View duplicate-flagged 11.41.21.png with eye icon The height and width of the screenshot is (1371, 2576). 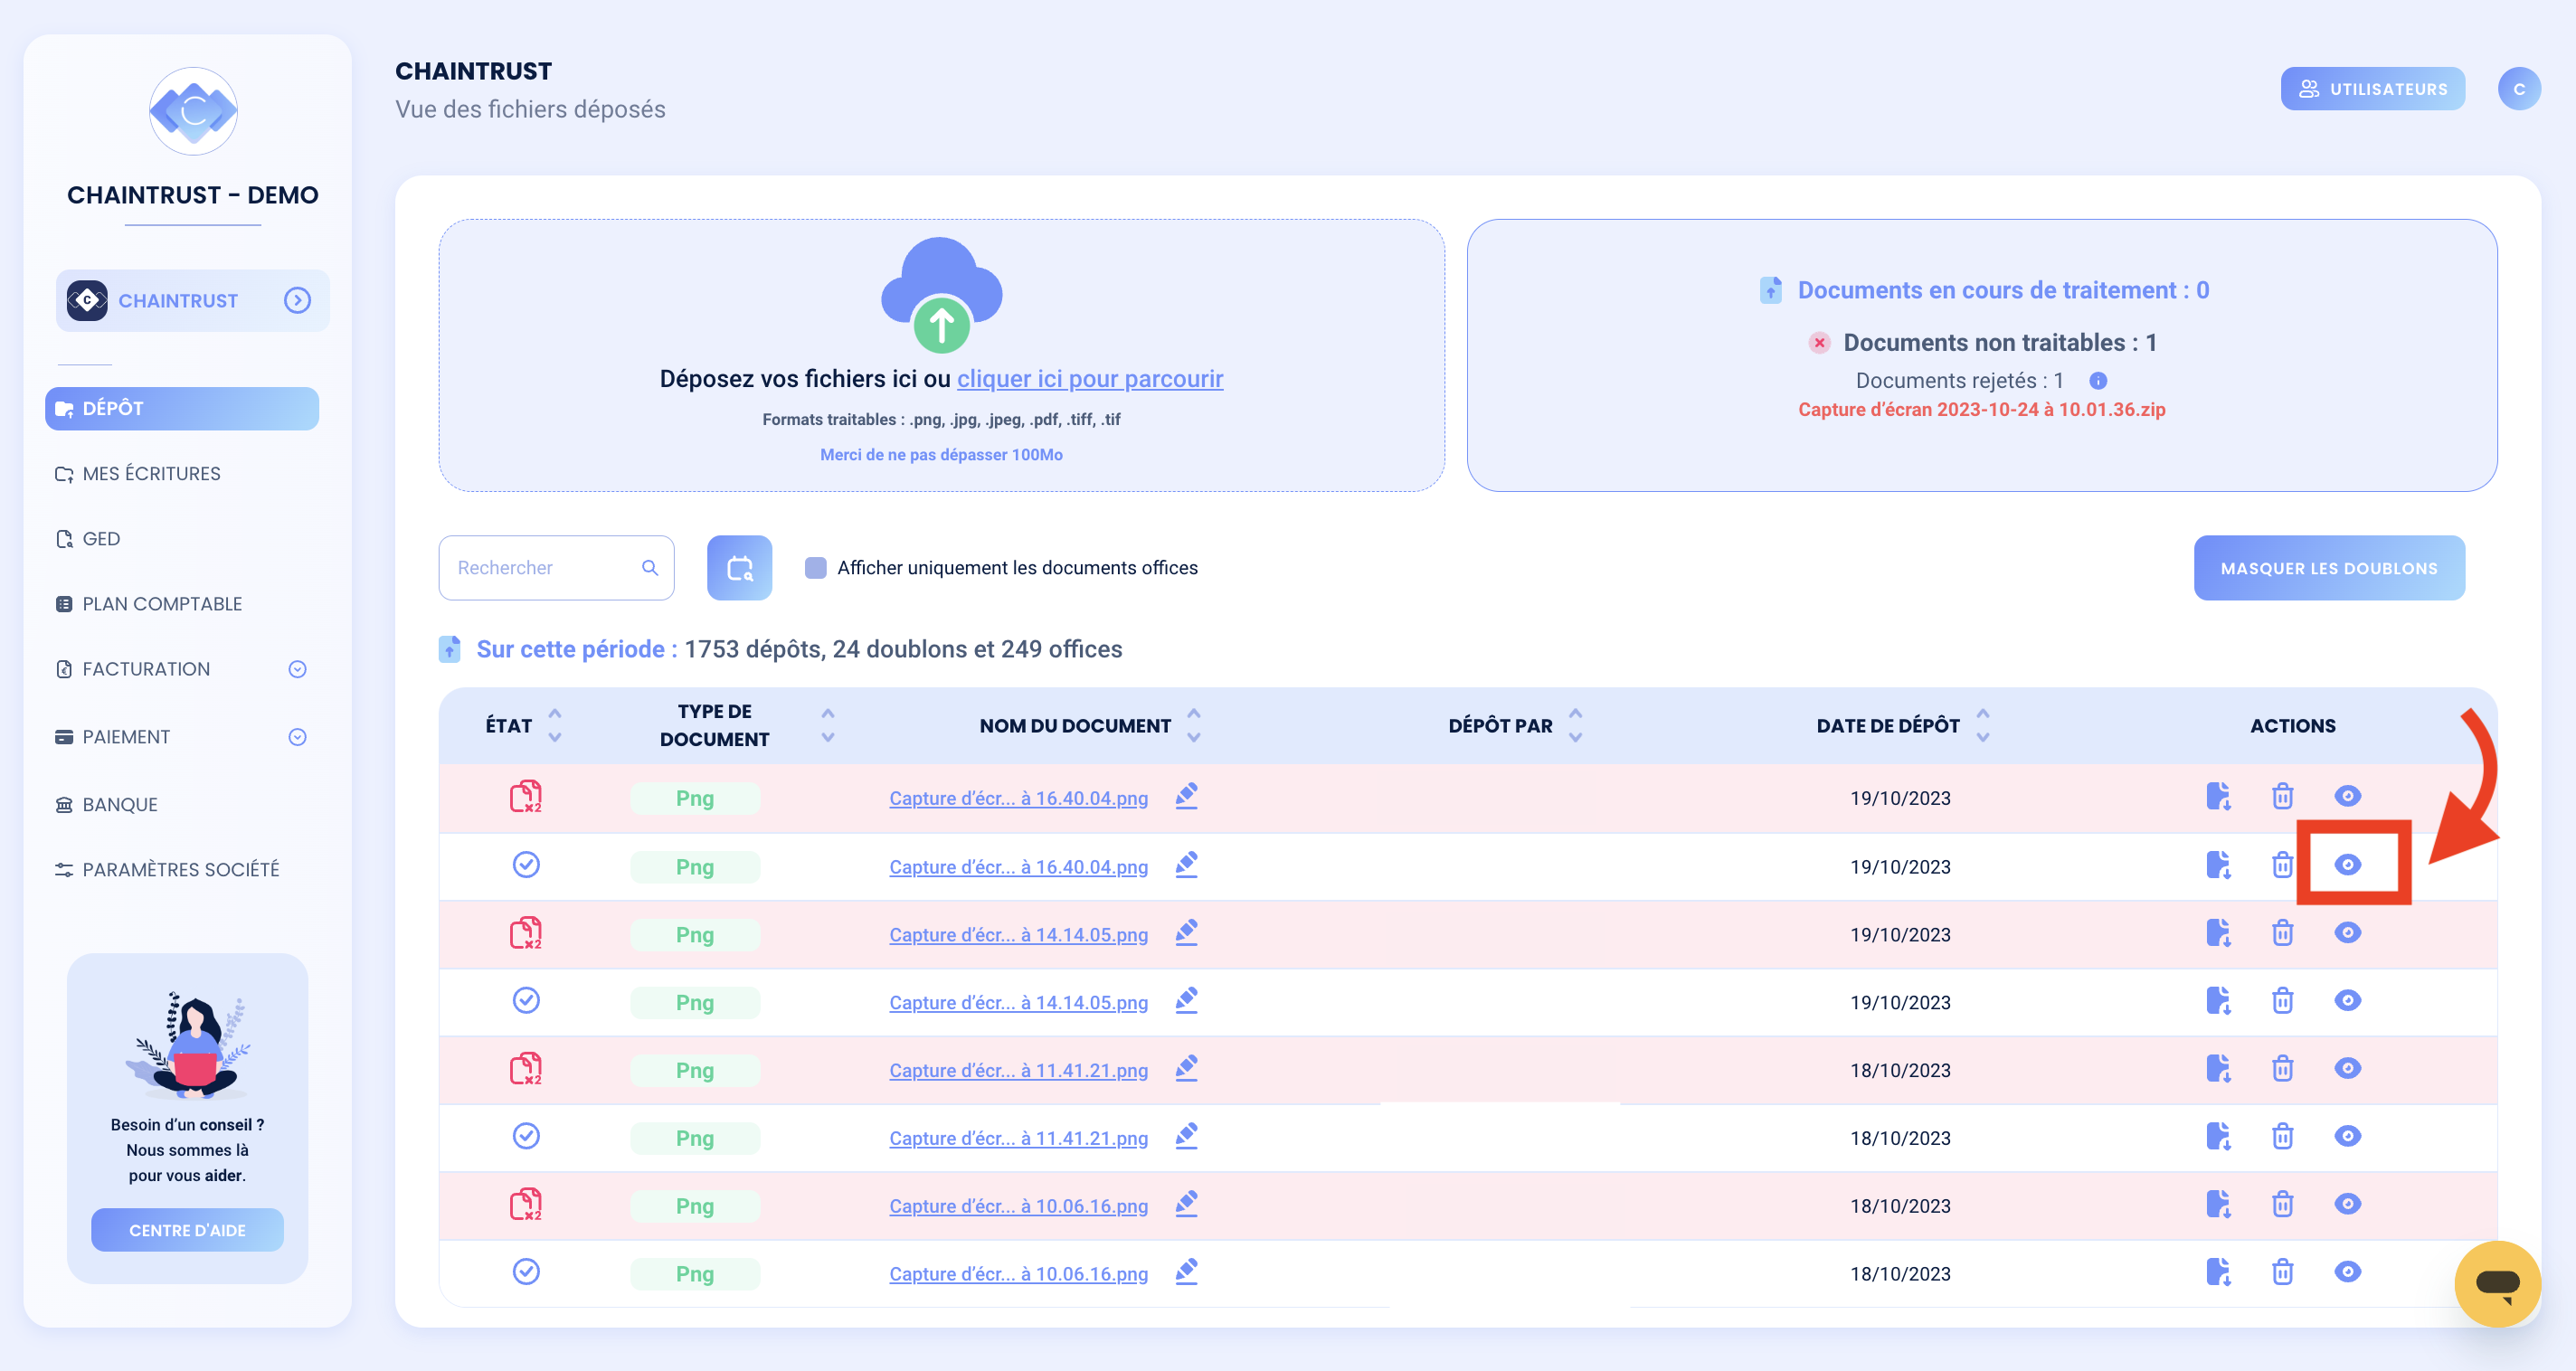click(2347, 1068)
